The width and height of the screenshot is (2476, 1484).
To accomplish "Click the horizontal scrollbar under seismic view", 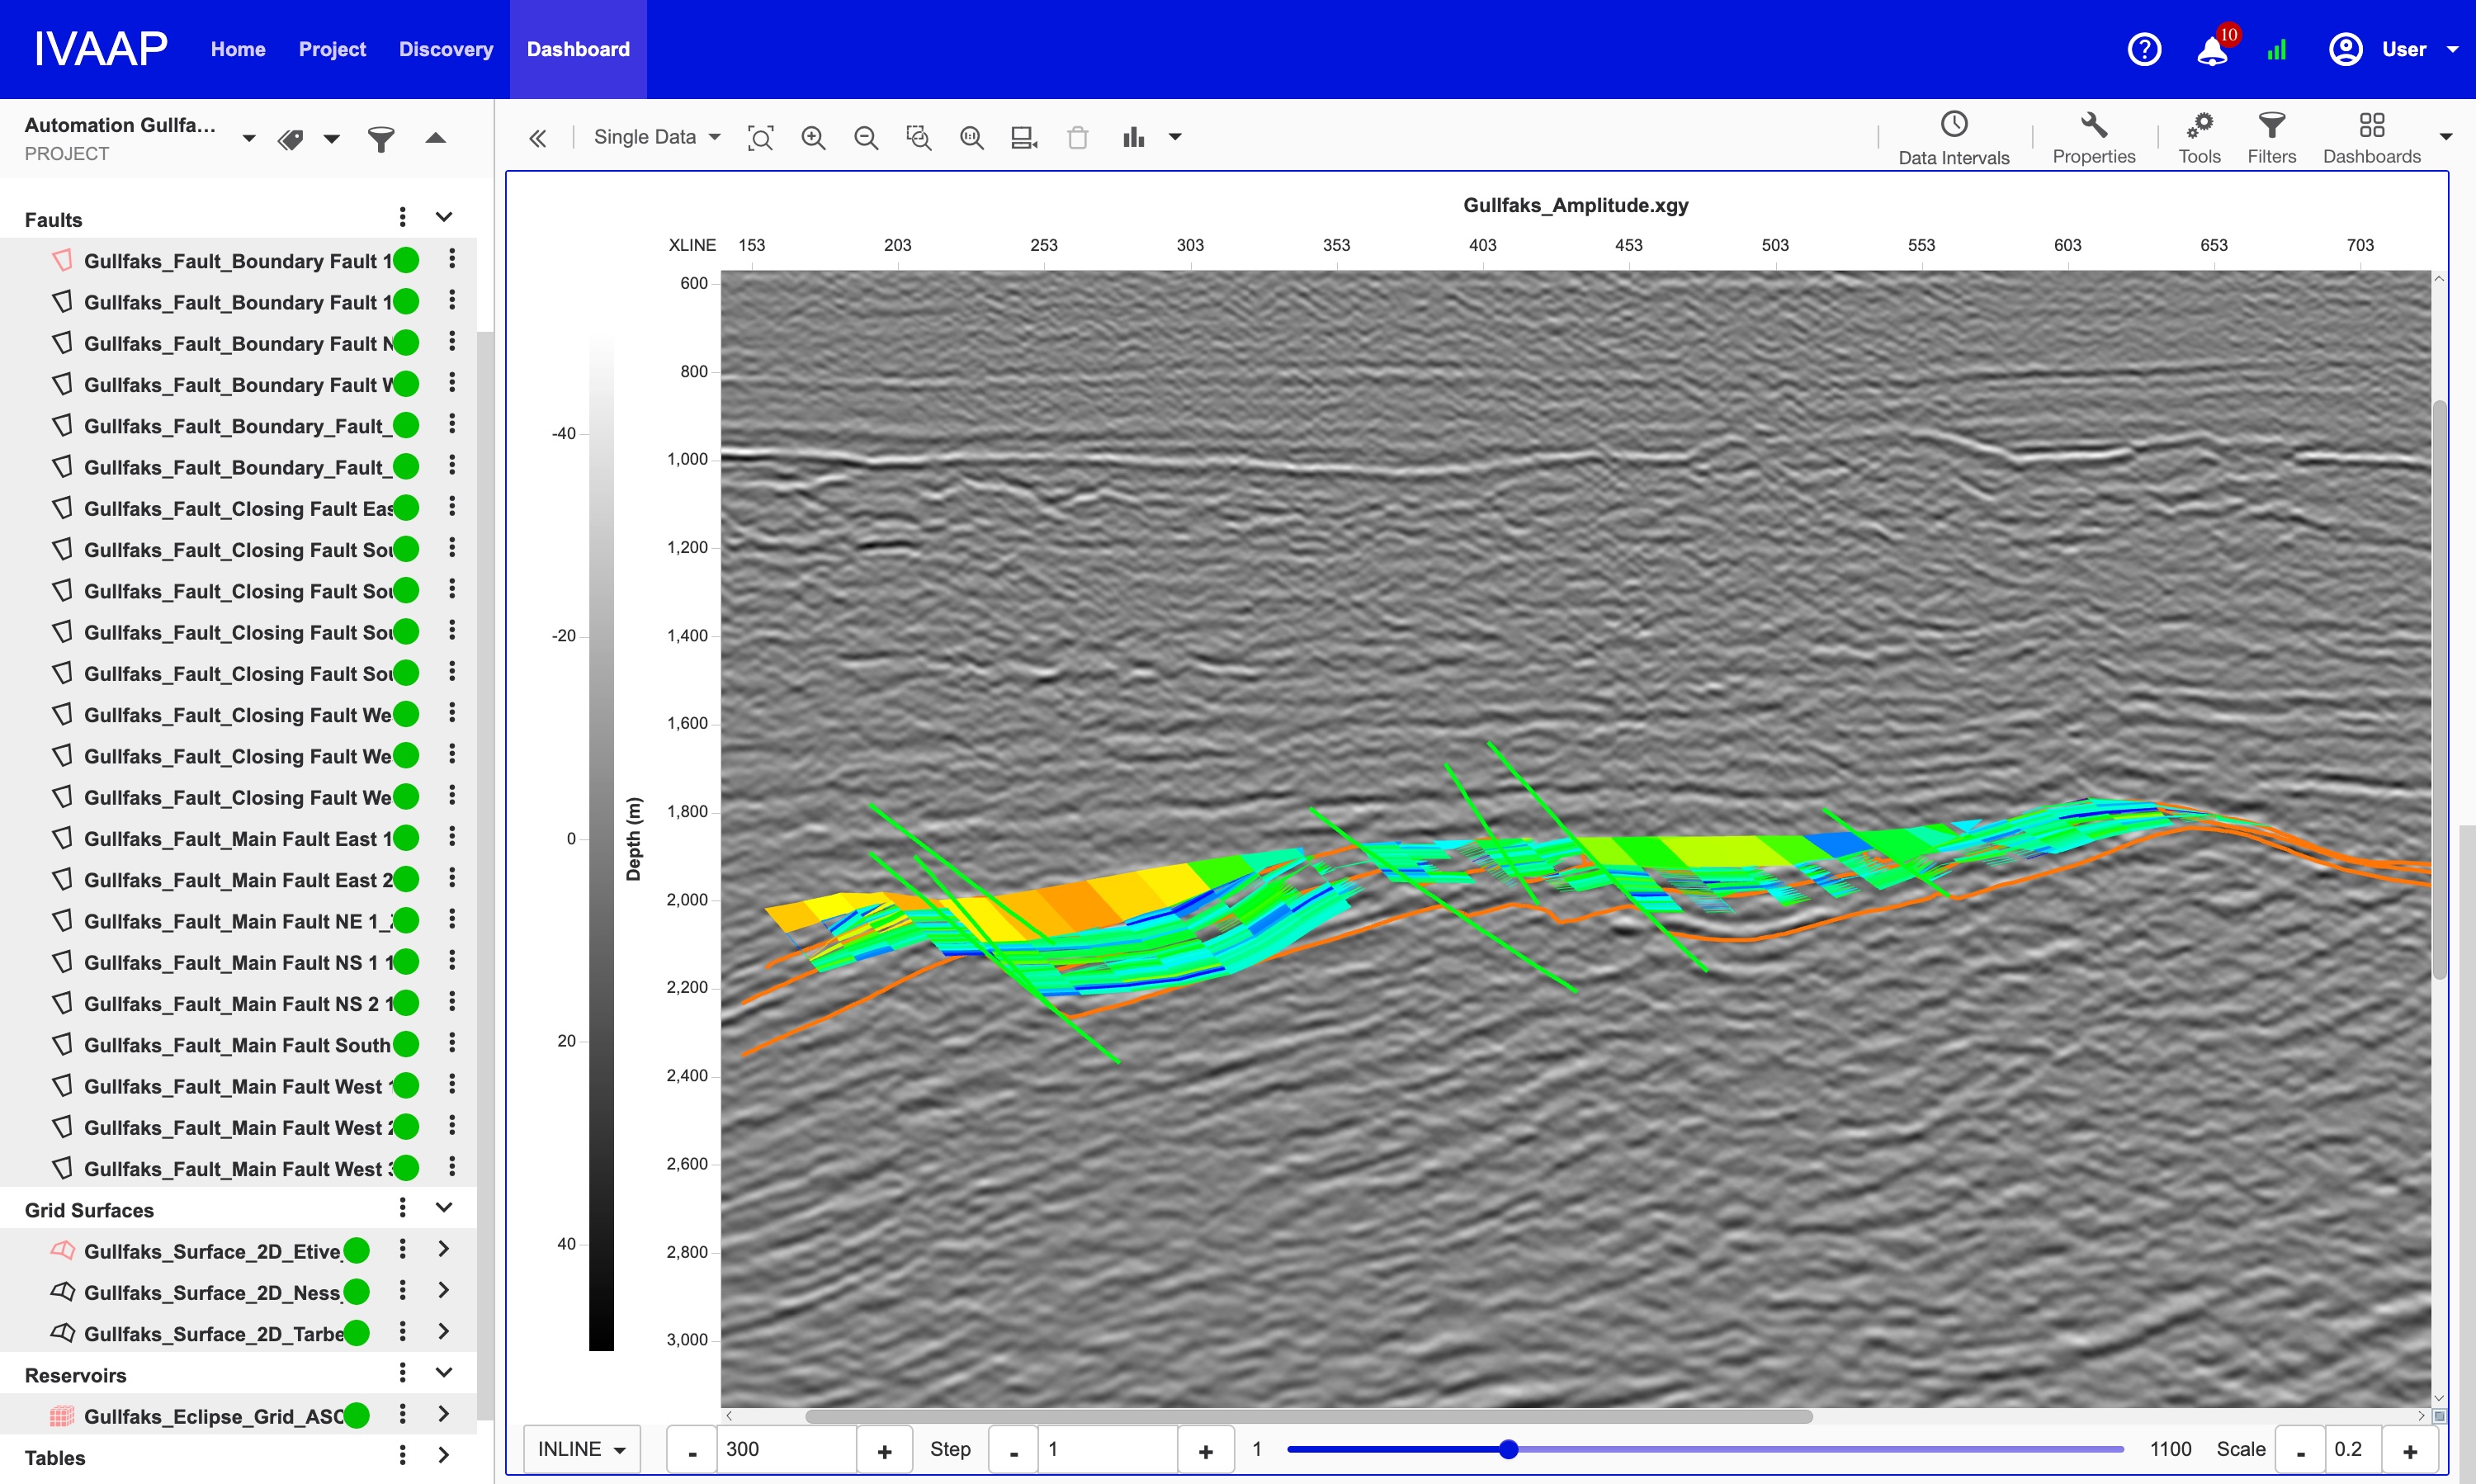I will tap(1309, 1416).
